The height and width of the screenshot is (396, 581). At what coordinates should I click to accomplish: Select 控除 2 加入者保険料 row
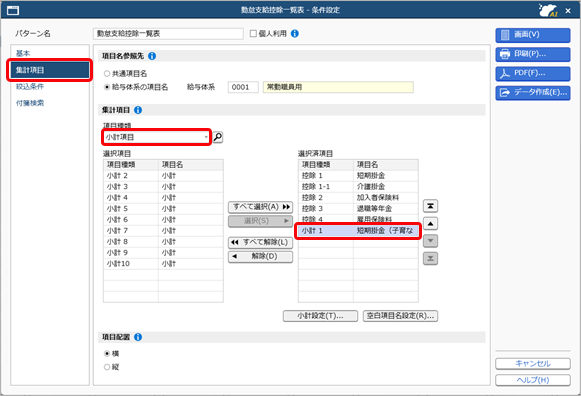coord(358,198)
